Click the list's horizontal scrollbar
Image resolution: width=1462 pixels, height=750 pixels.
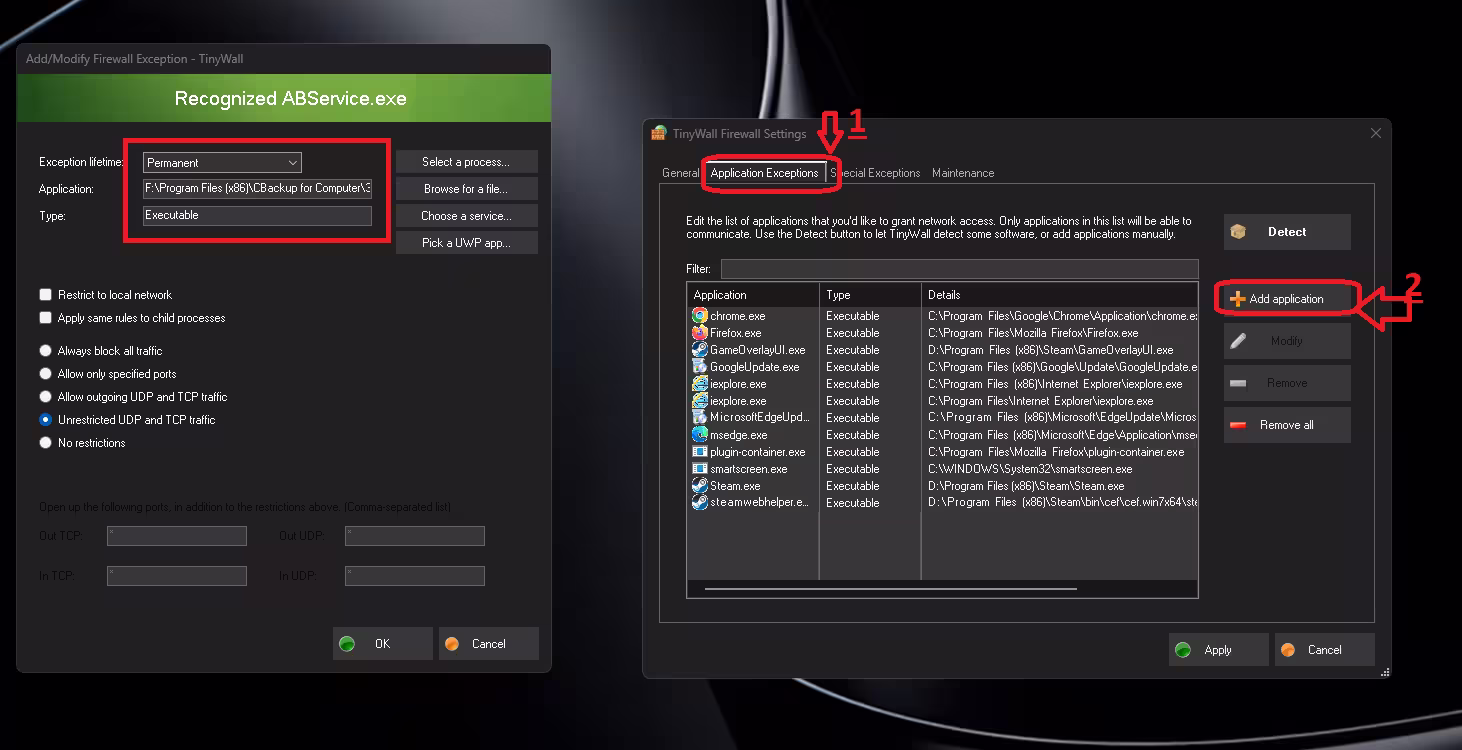point(890,589)
